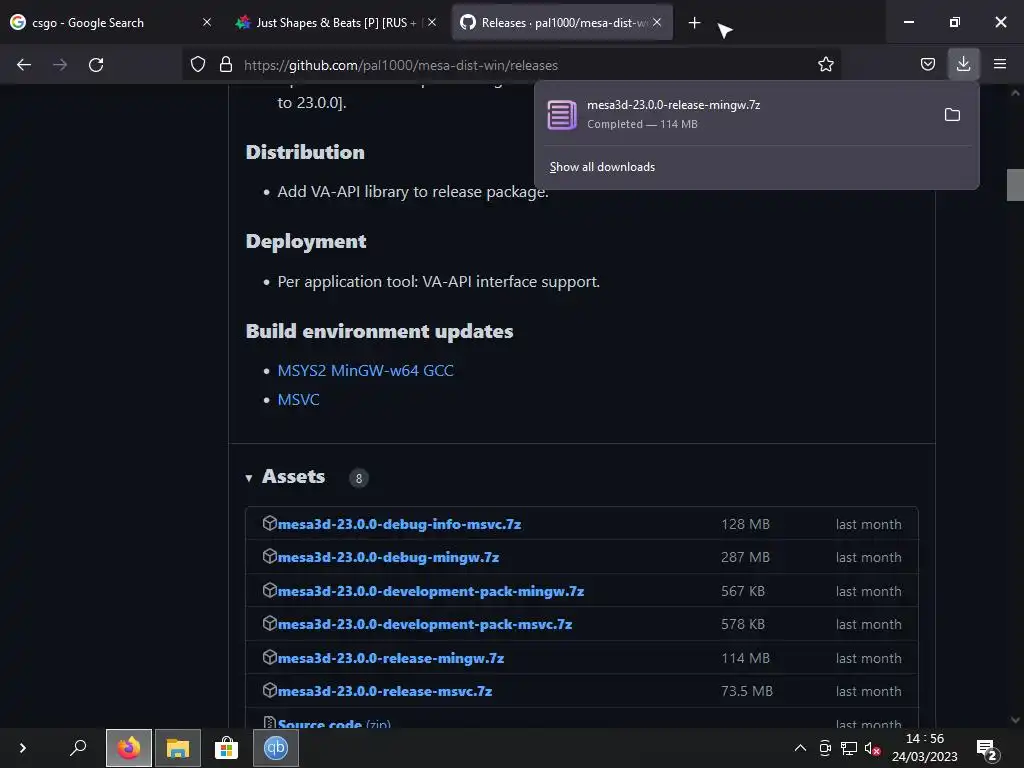This screenshot has height=768, width=1024.
Task: Download mesa3d-23.0.0-release-msvc.7z
Action: click(x=385, y=692)
